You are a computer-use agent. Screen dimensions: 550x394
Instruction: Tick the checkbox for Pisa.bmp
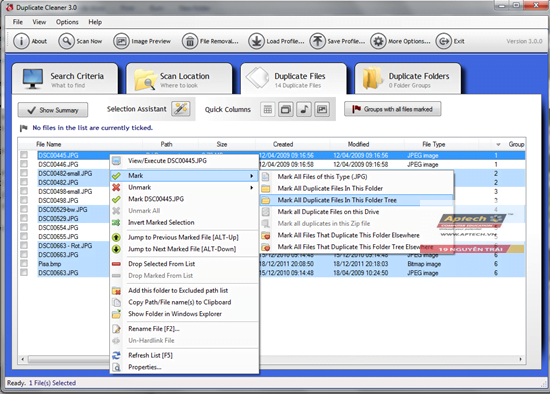(24, 263)
